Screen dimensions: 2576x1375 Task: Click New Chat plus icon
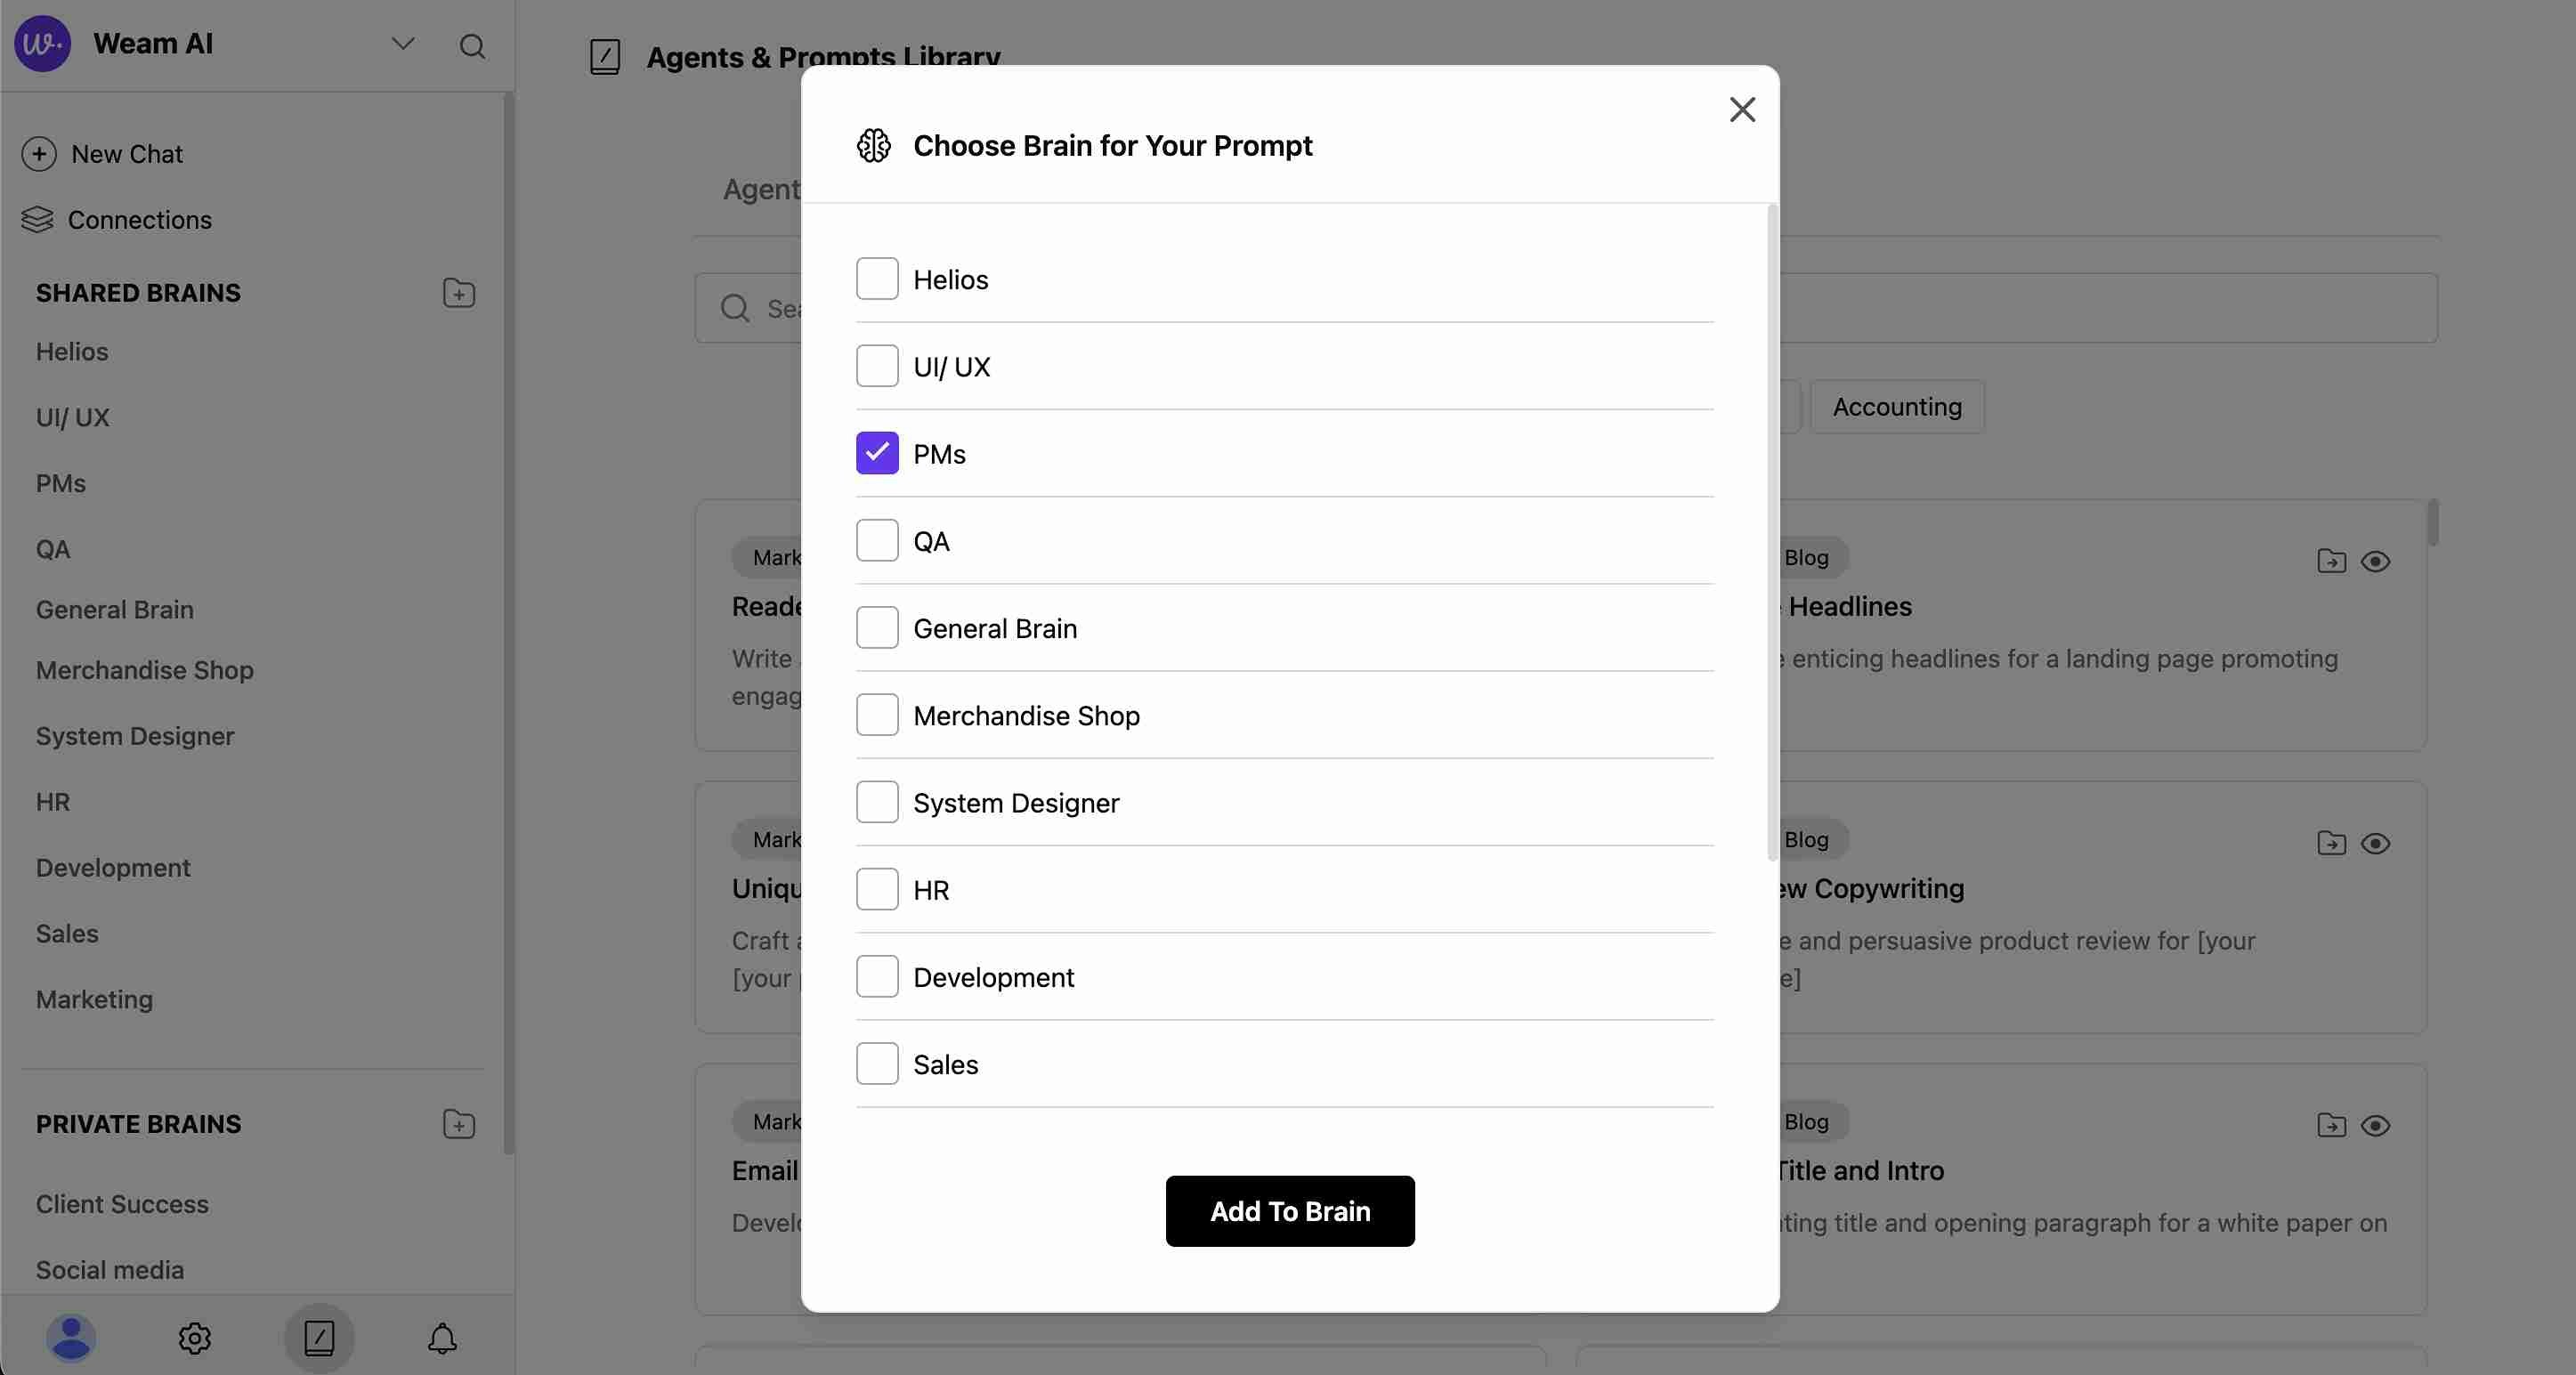[x=39, y=154]
